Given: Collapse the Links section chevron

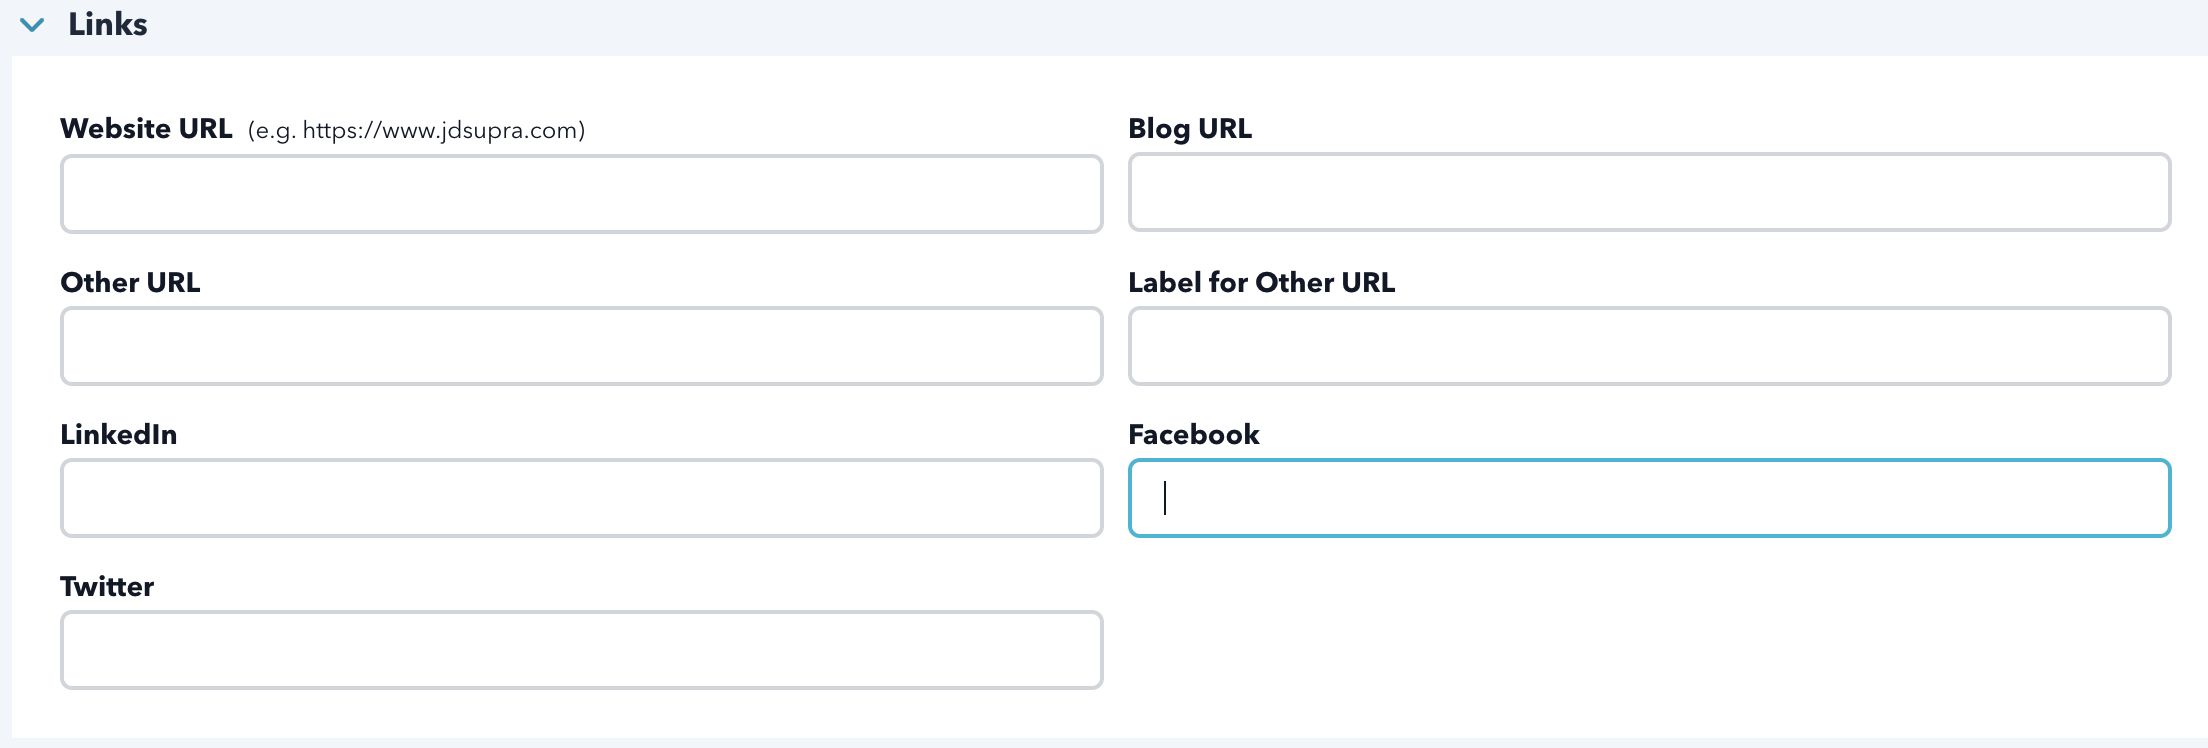Looking at the screenshot, I should click(32, 25).
